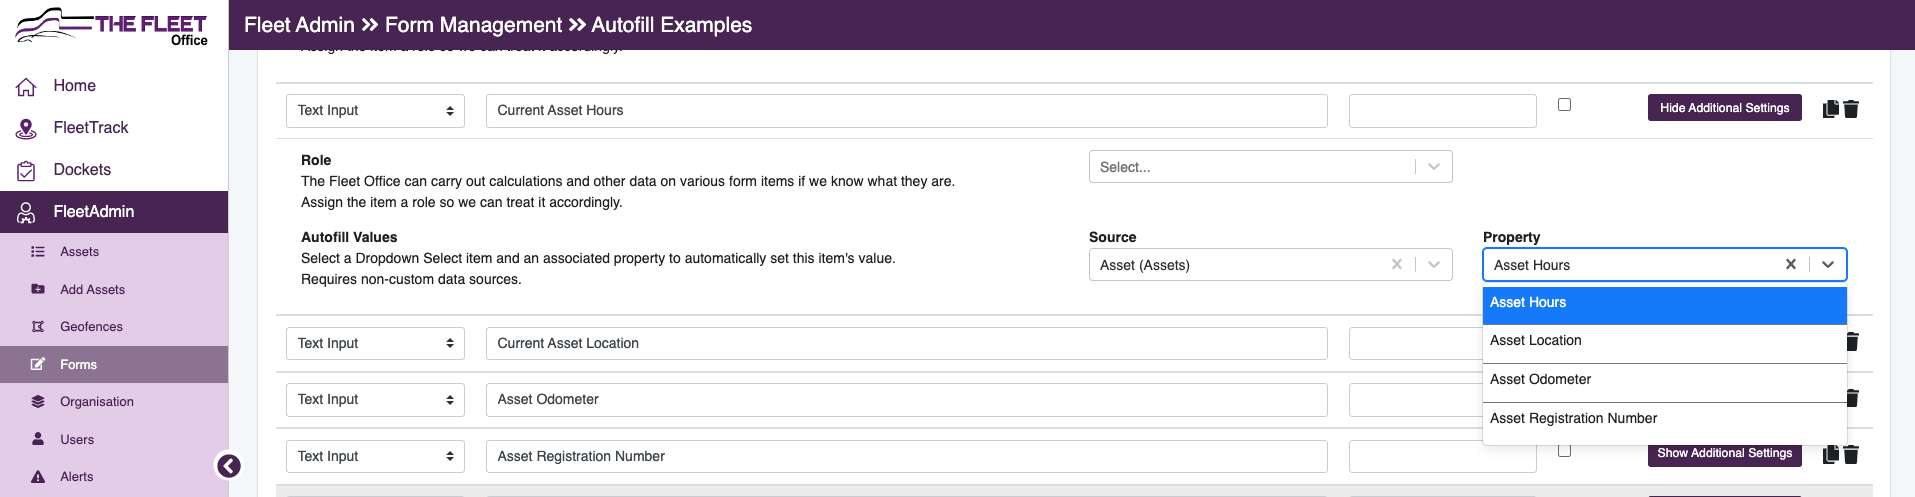1915x497 pixels.
Task: Edit the Asset Odometer label field
Action: (907, 399)
